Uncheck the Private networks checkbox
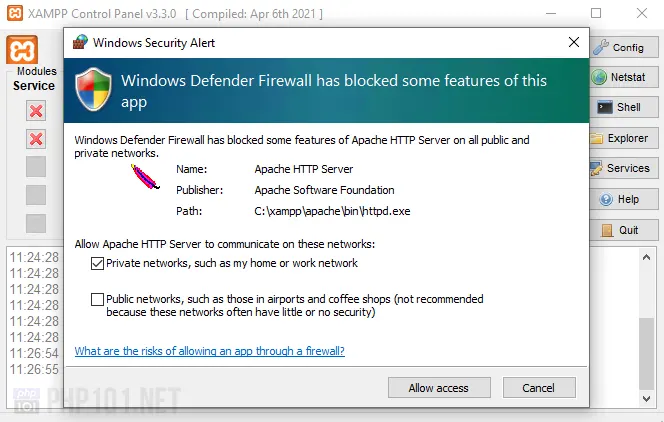664x422 pixels. 97,263
